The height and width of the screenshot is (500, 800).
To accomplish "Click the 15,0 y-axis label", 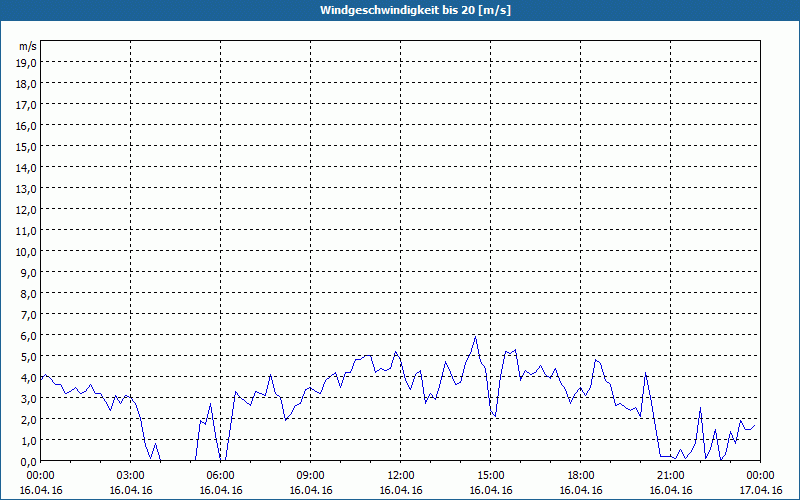I will point(28,147).
